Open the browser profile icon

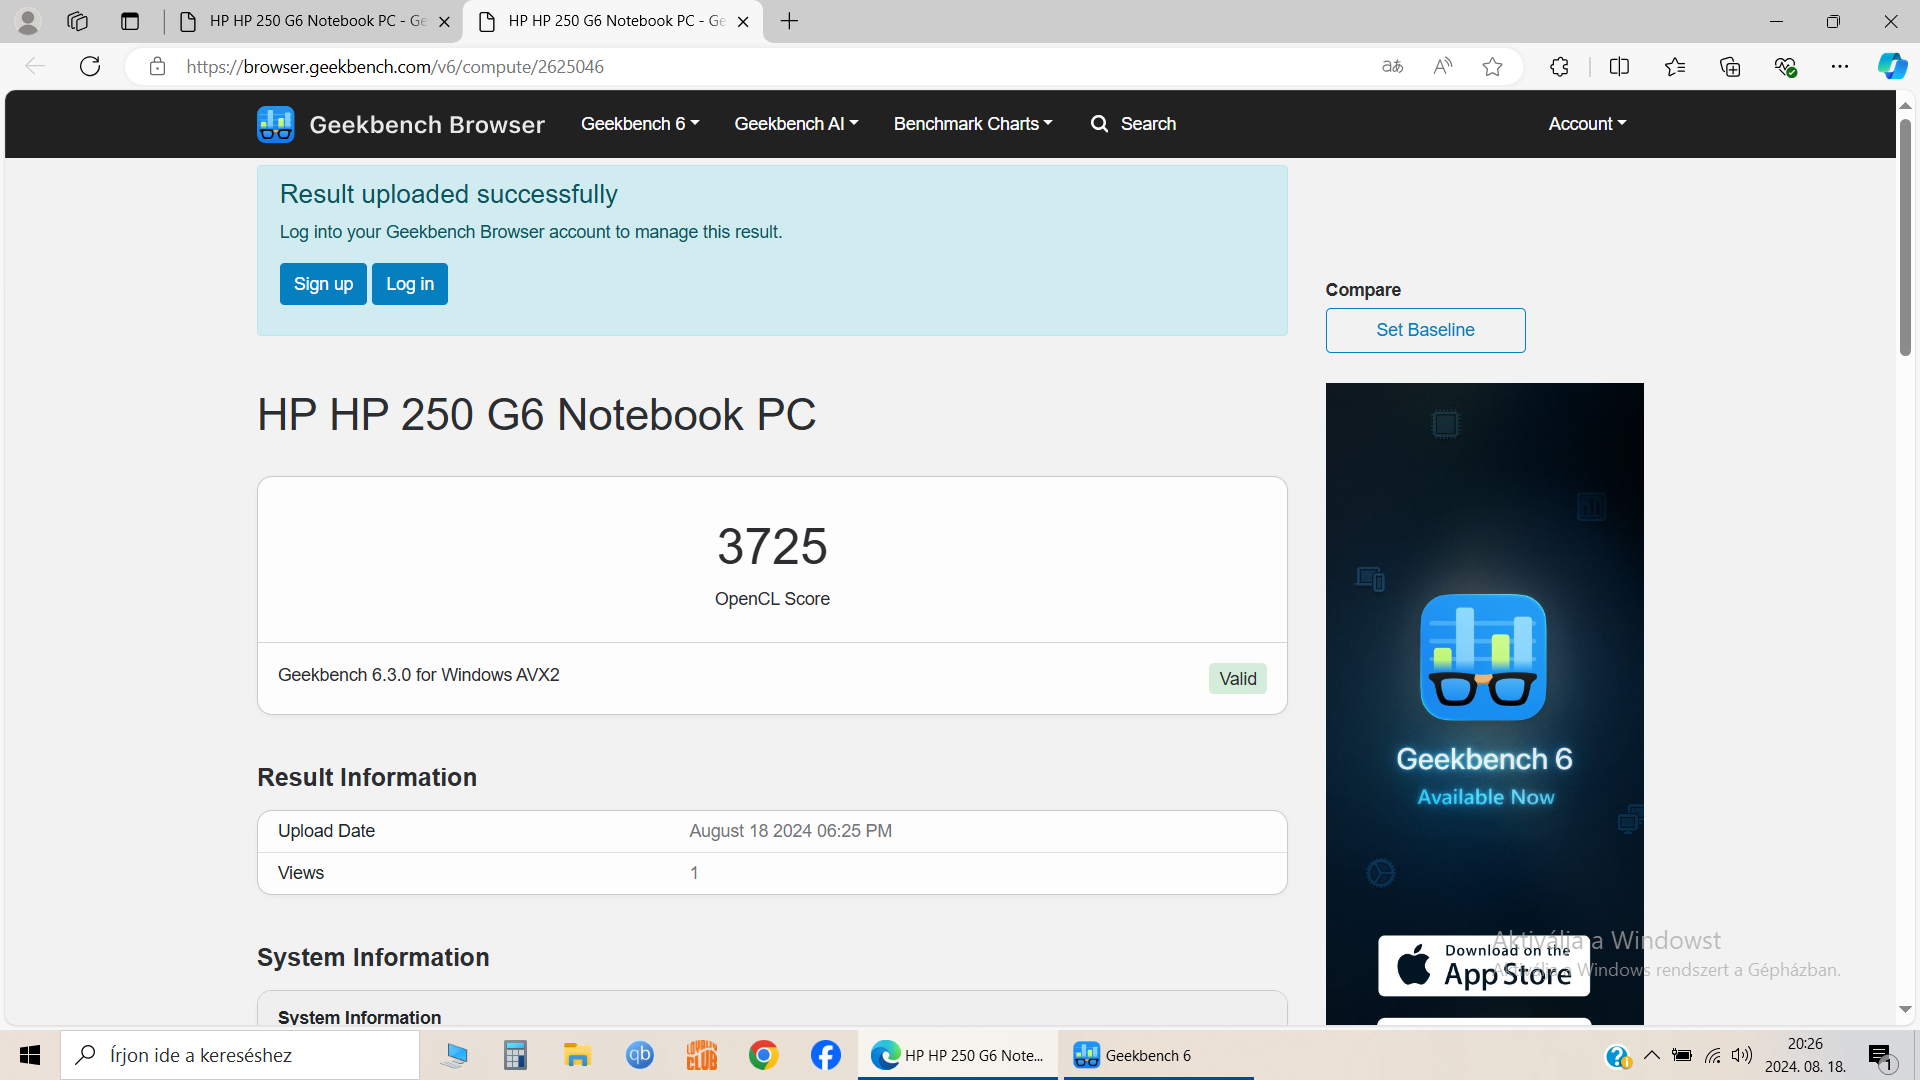[x=28, y=21]
